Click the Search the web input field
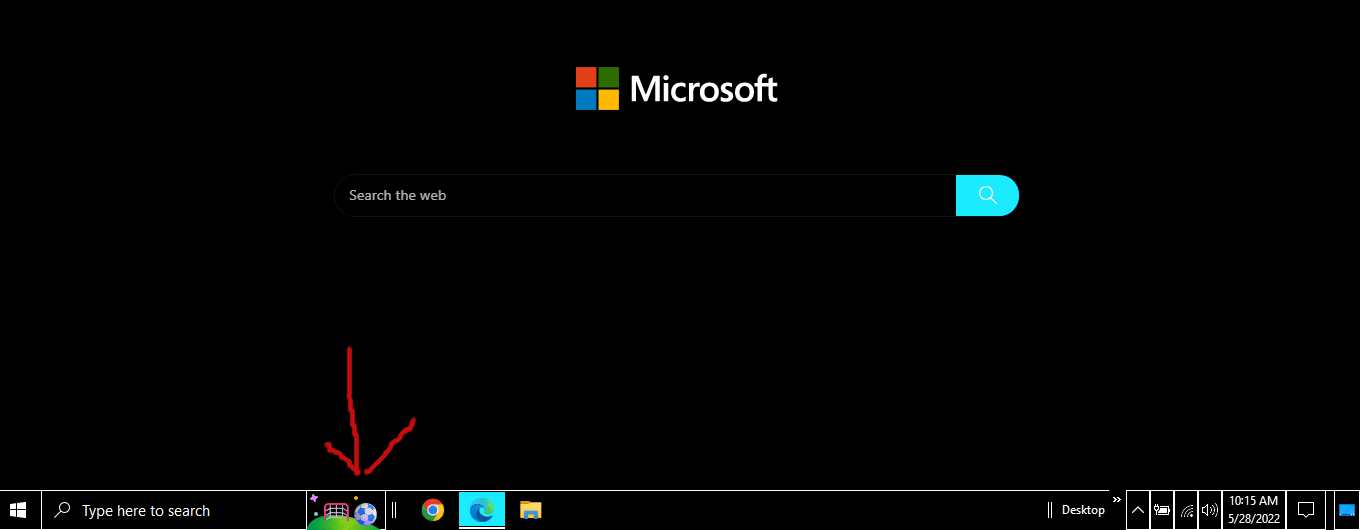Screen dimensions: 1360x530 pos(645,195)
